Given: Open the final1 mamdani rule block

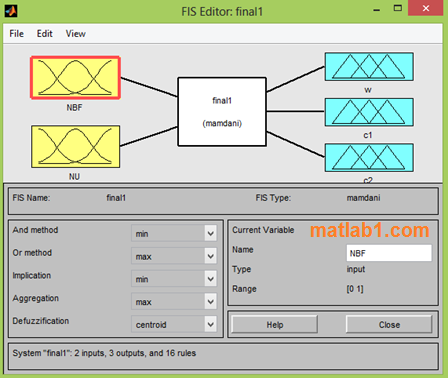Looking at the screenshot, I should coord(222,112).
